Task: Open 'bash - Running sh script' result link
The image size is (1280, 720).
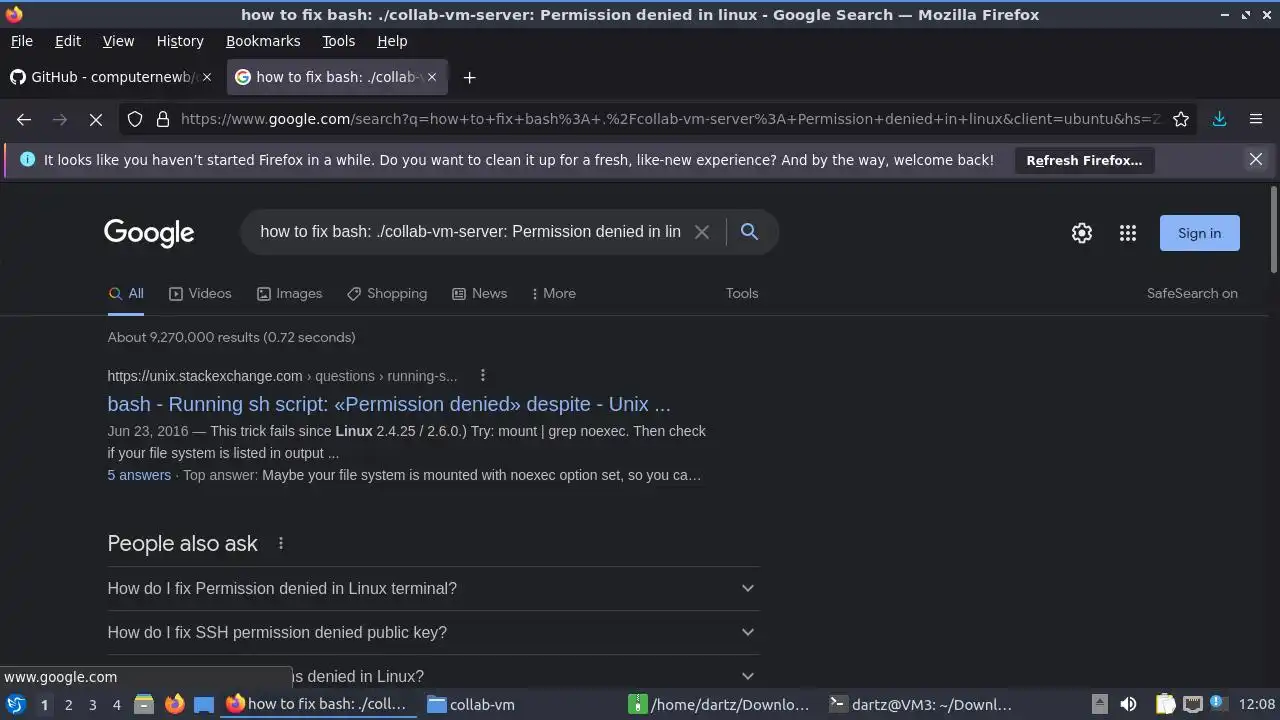Action: 389,404
